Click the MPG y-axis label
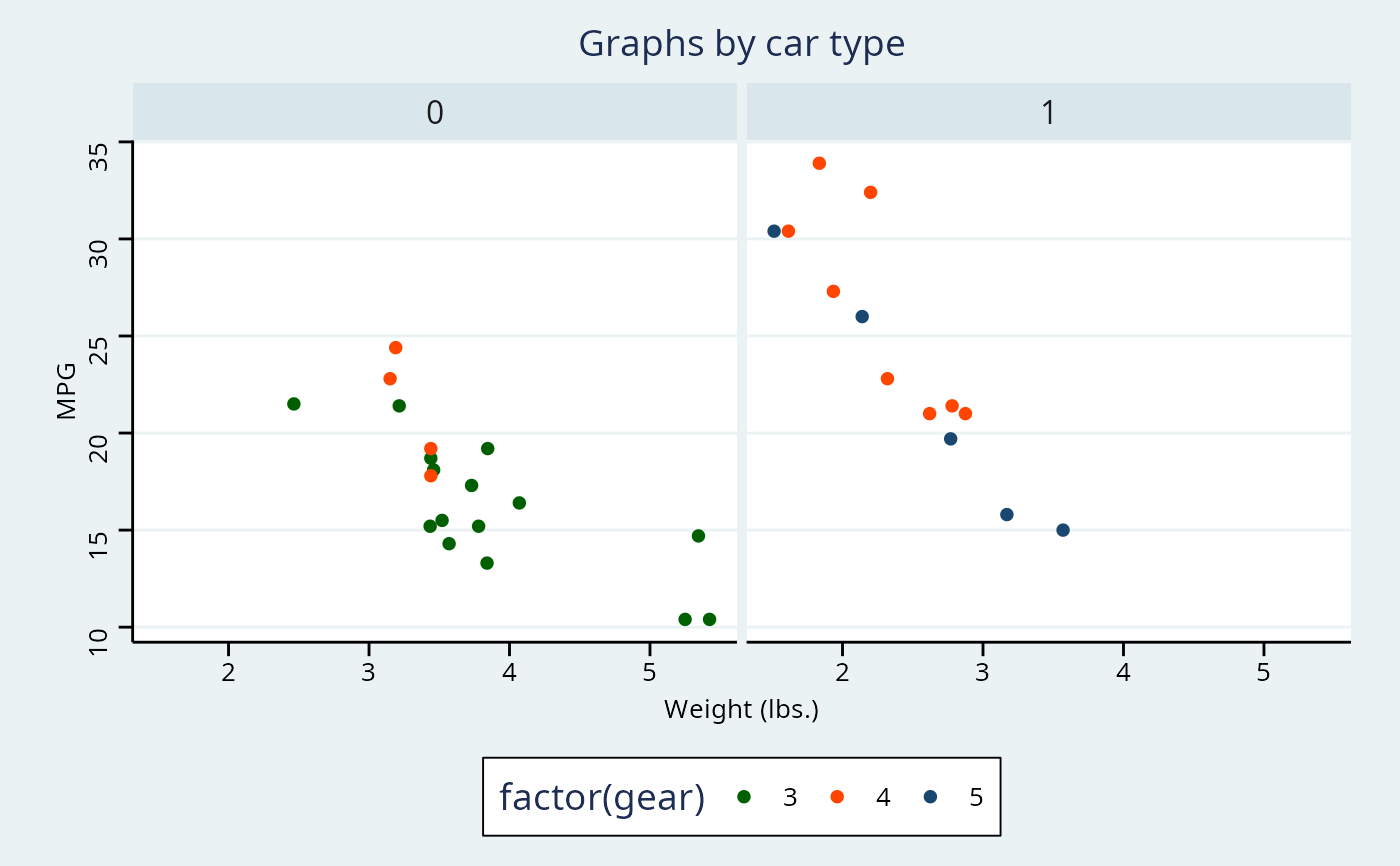Image resolution: width=1400 pixels, height=866 pixels. pos(66,392)
